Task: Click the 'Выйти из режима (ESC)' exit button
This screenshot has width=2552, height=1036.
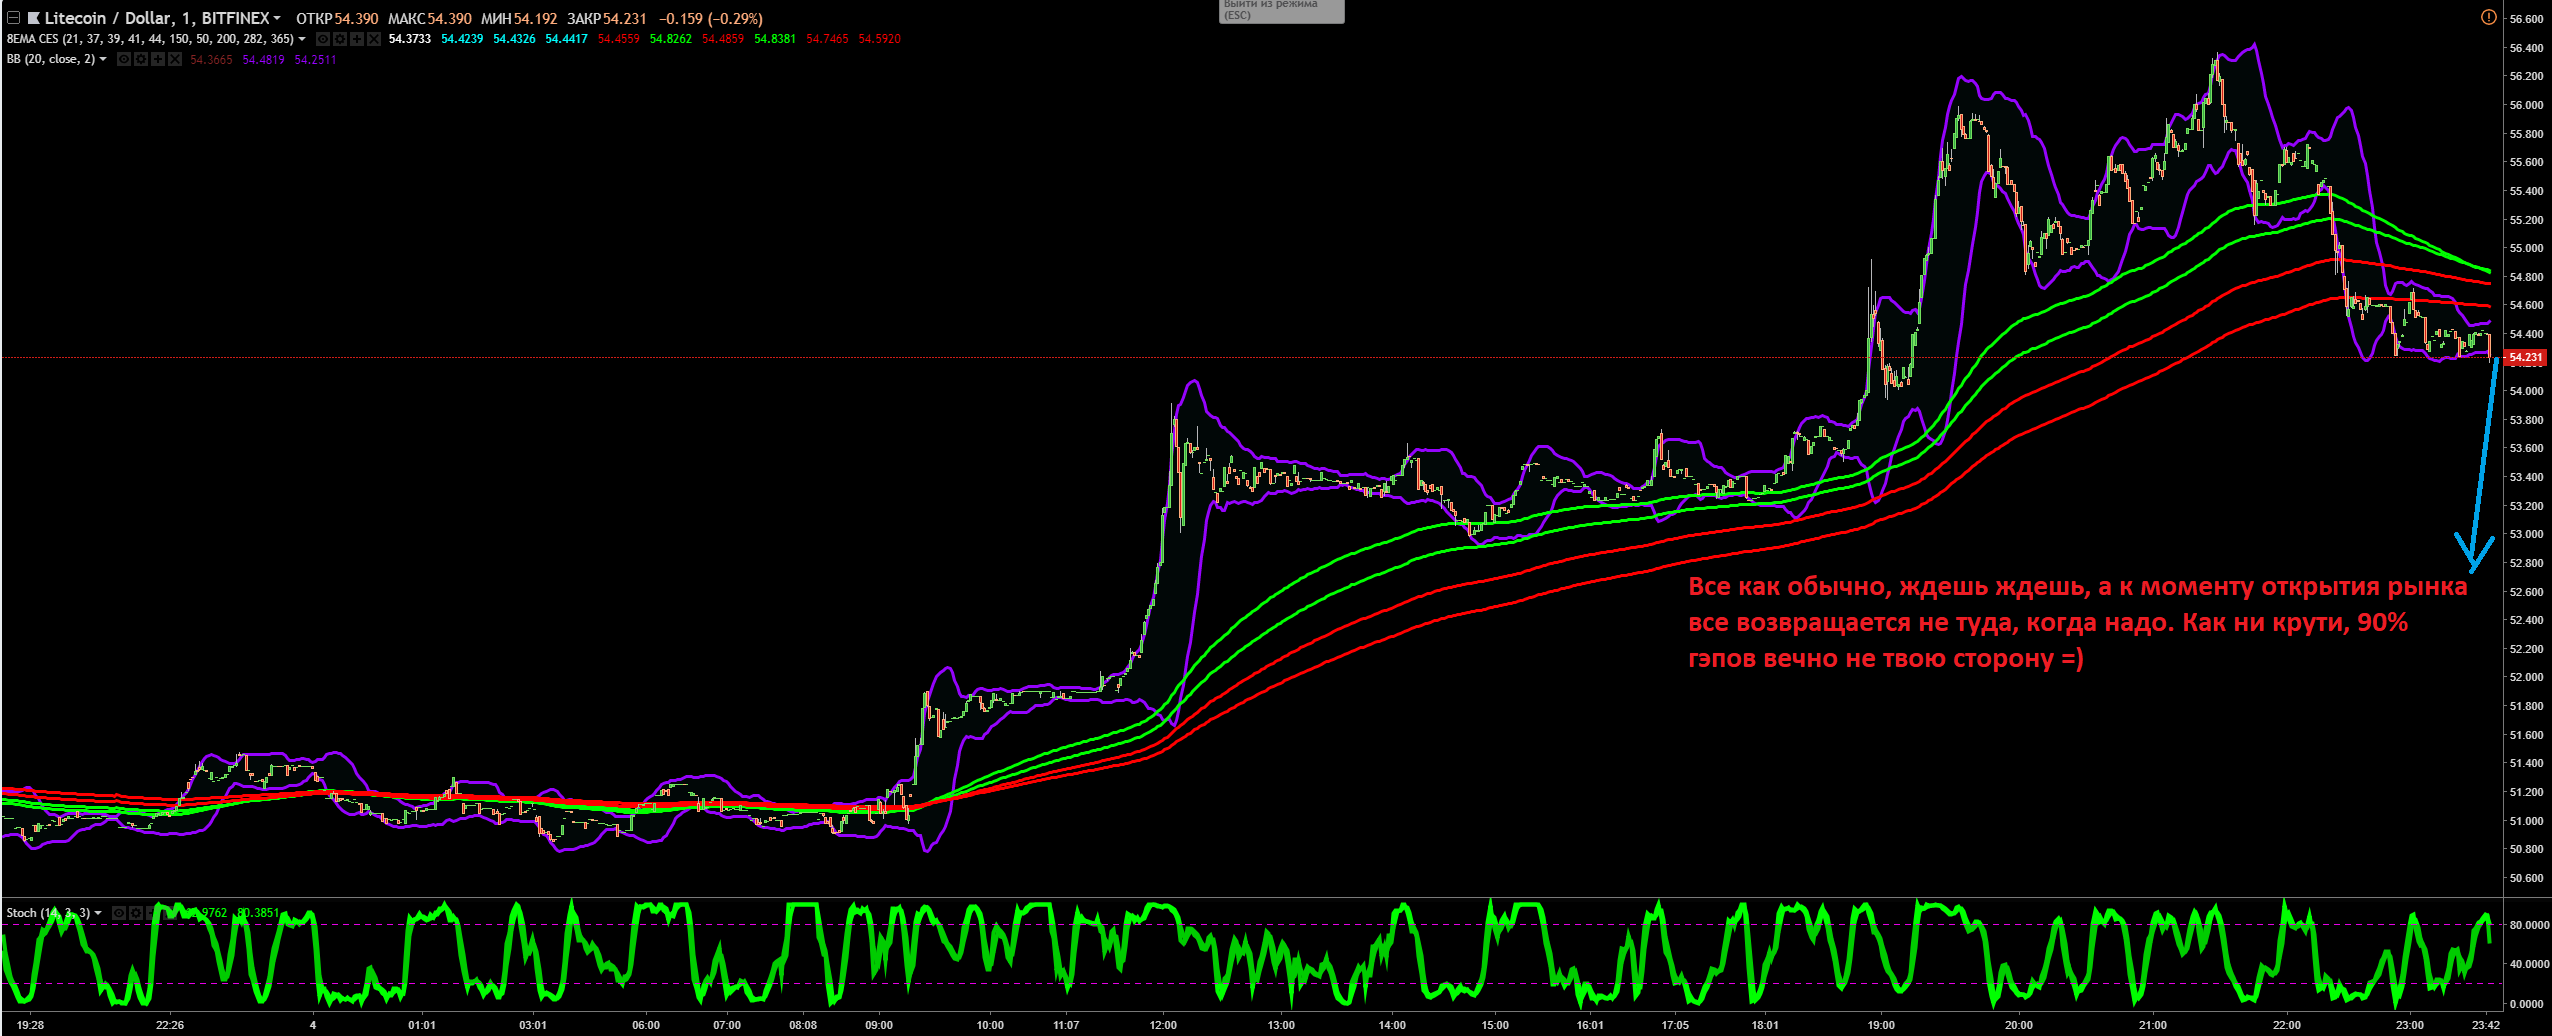Action: click(1281, 11)
